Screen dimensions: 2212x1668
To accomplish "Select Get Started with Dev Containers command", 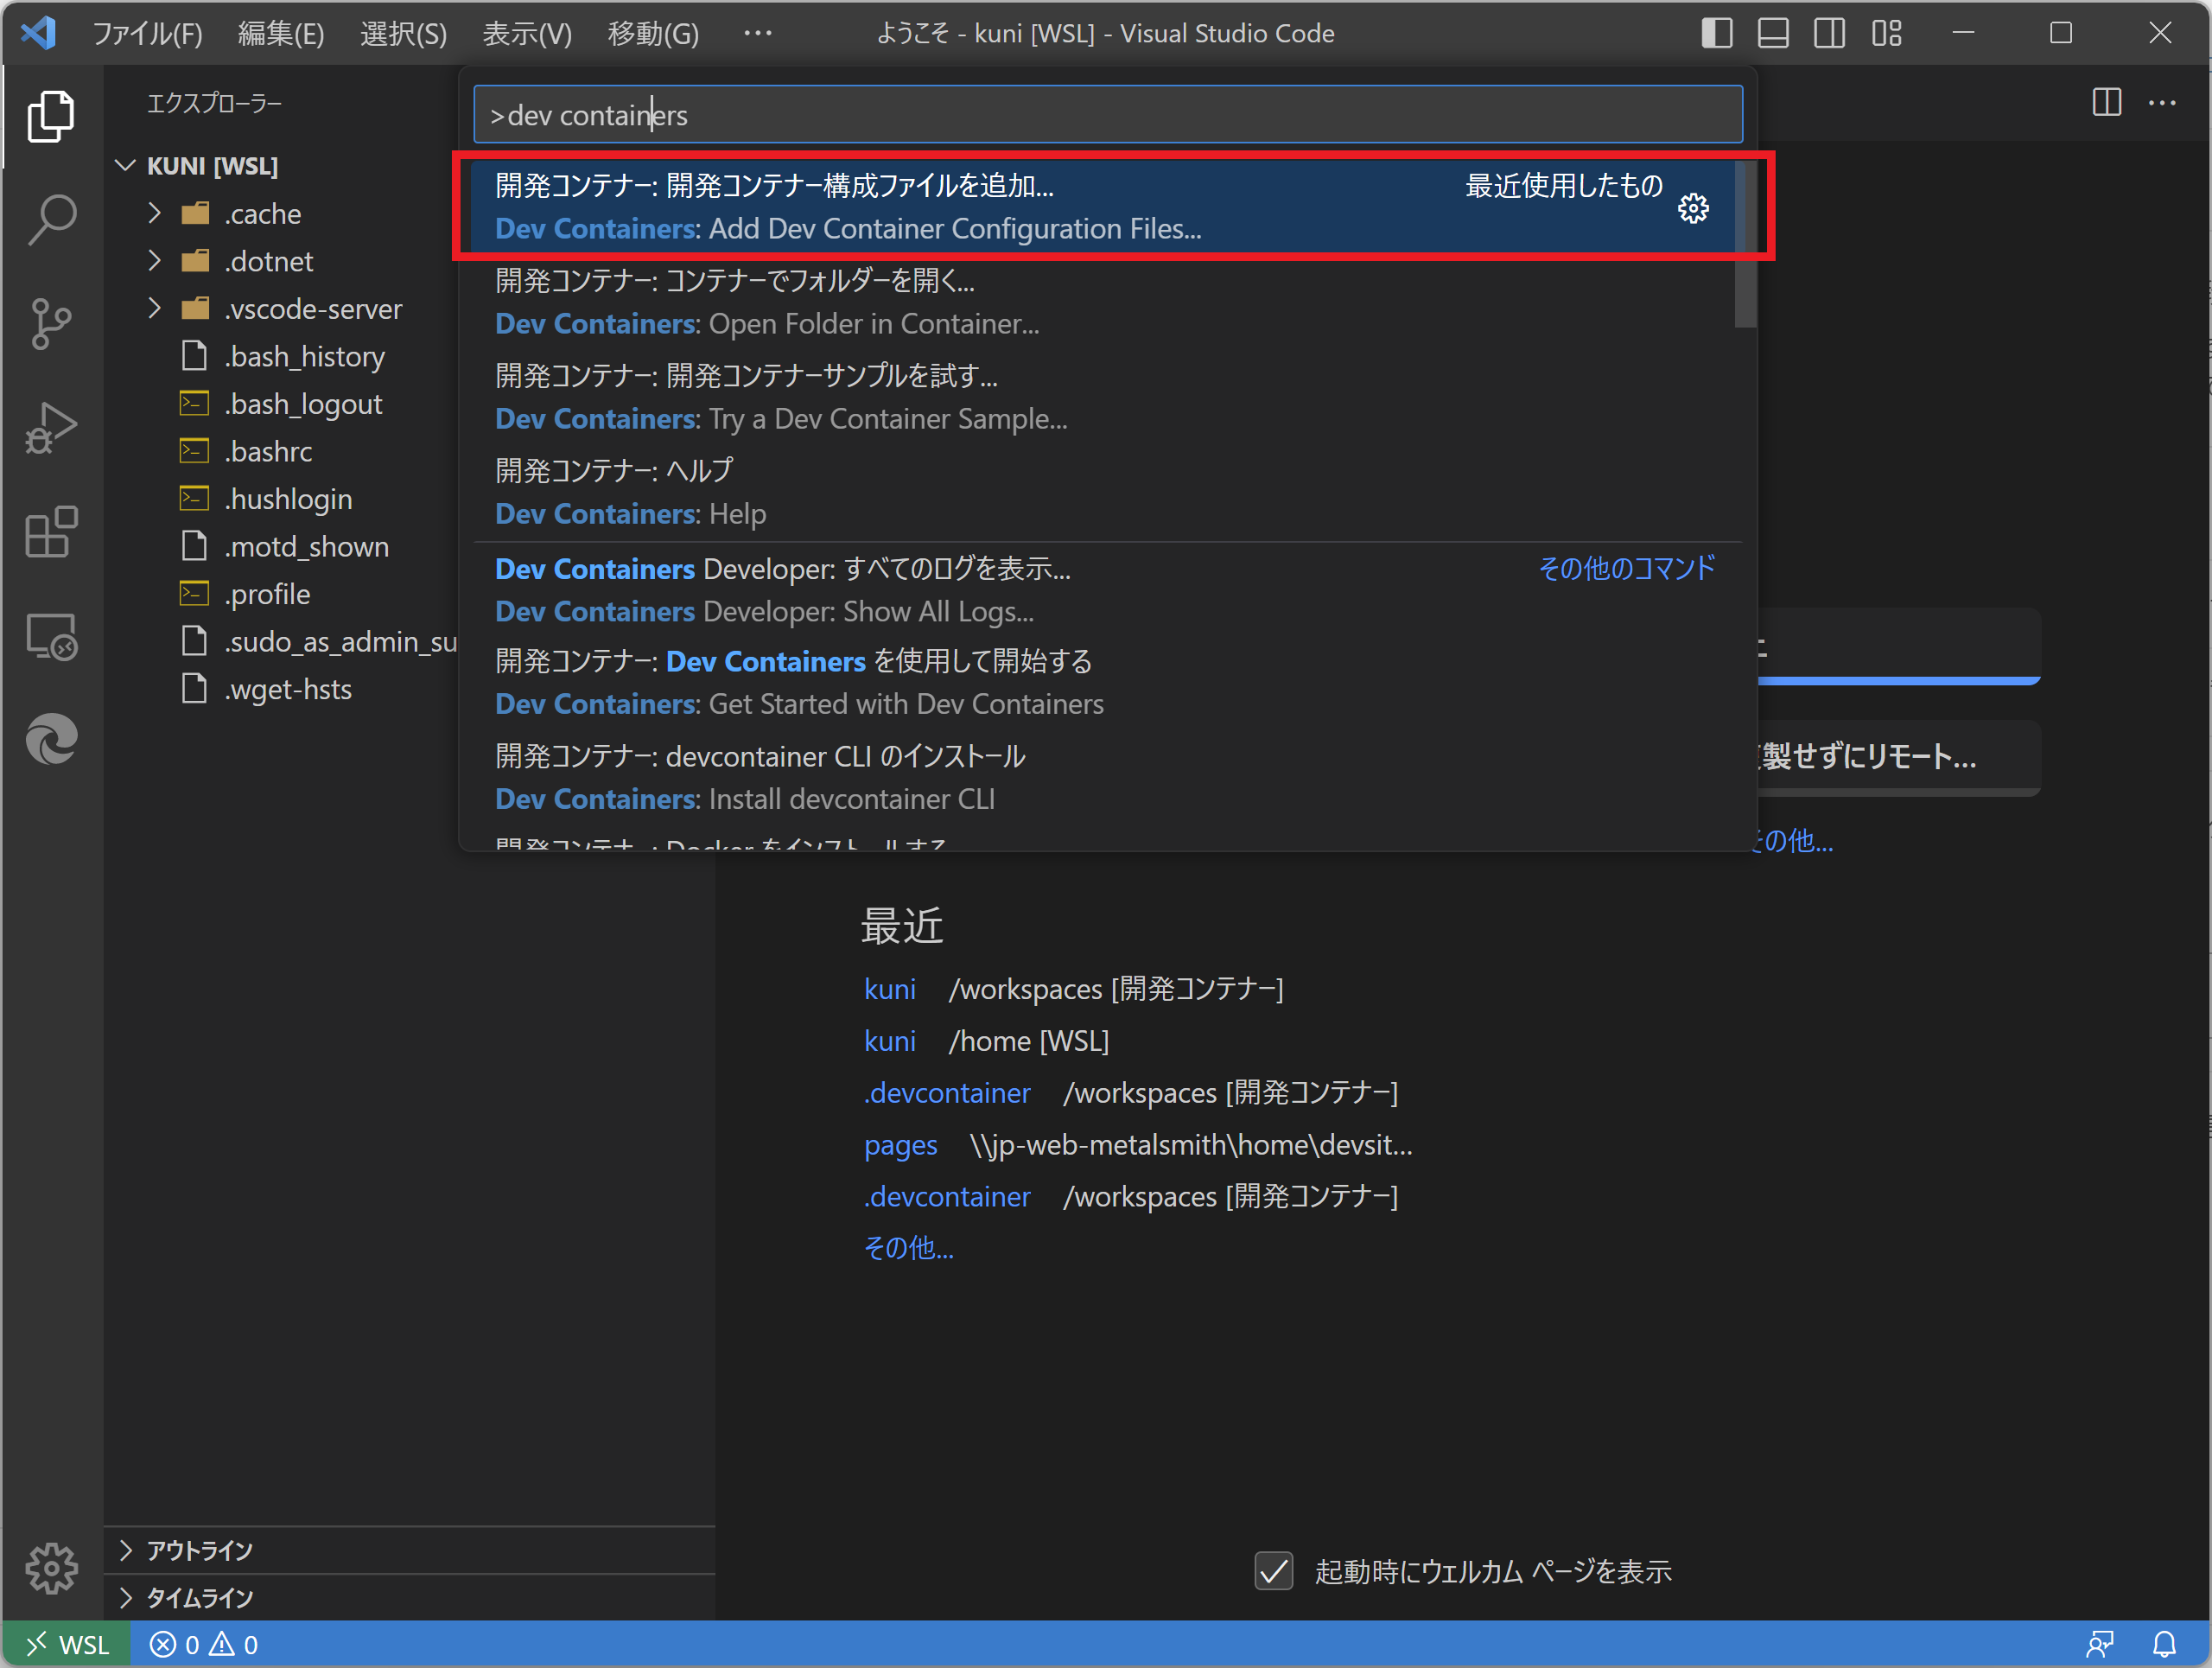I will coord(1104,683).
